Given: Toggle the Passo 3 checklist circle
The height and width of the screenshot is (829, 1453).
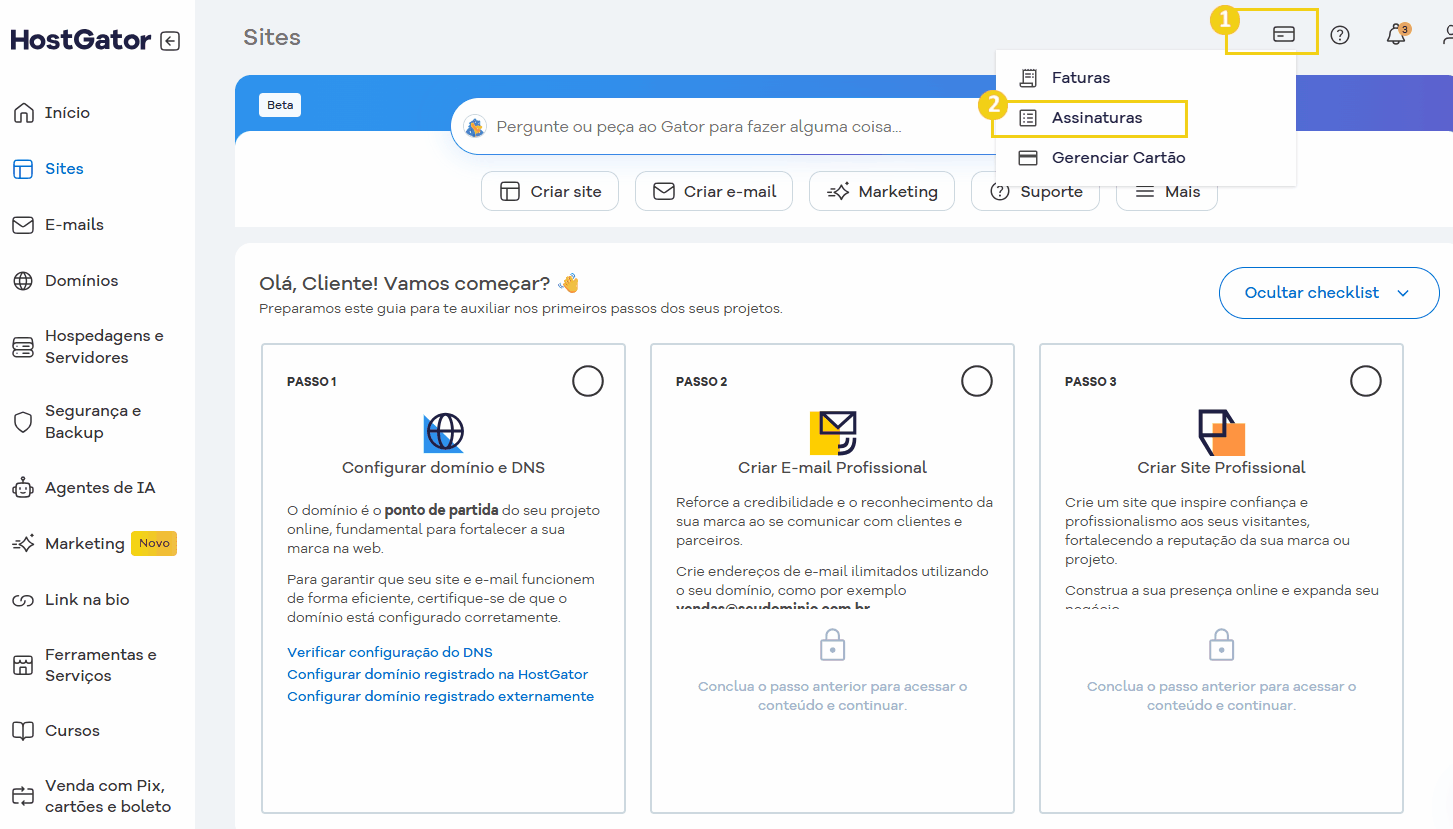Looking at the screenshot, I should [x=1366, y=381].
